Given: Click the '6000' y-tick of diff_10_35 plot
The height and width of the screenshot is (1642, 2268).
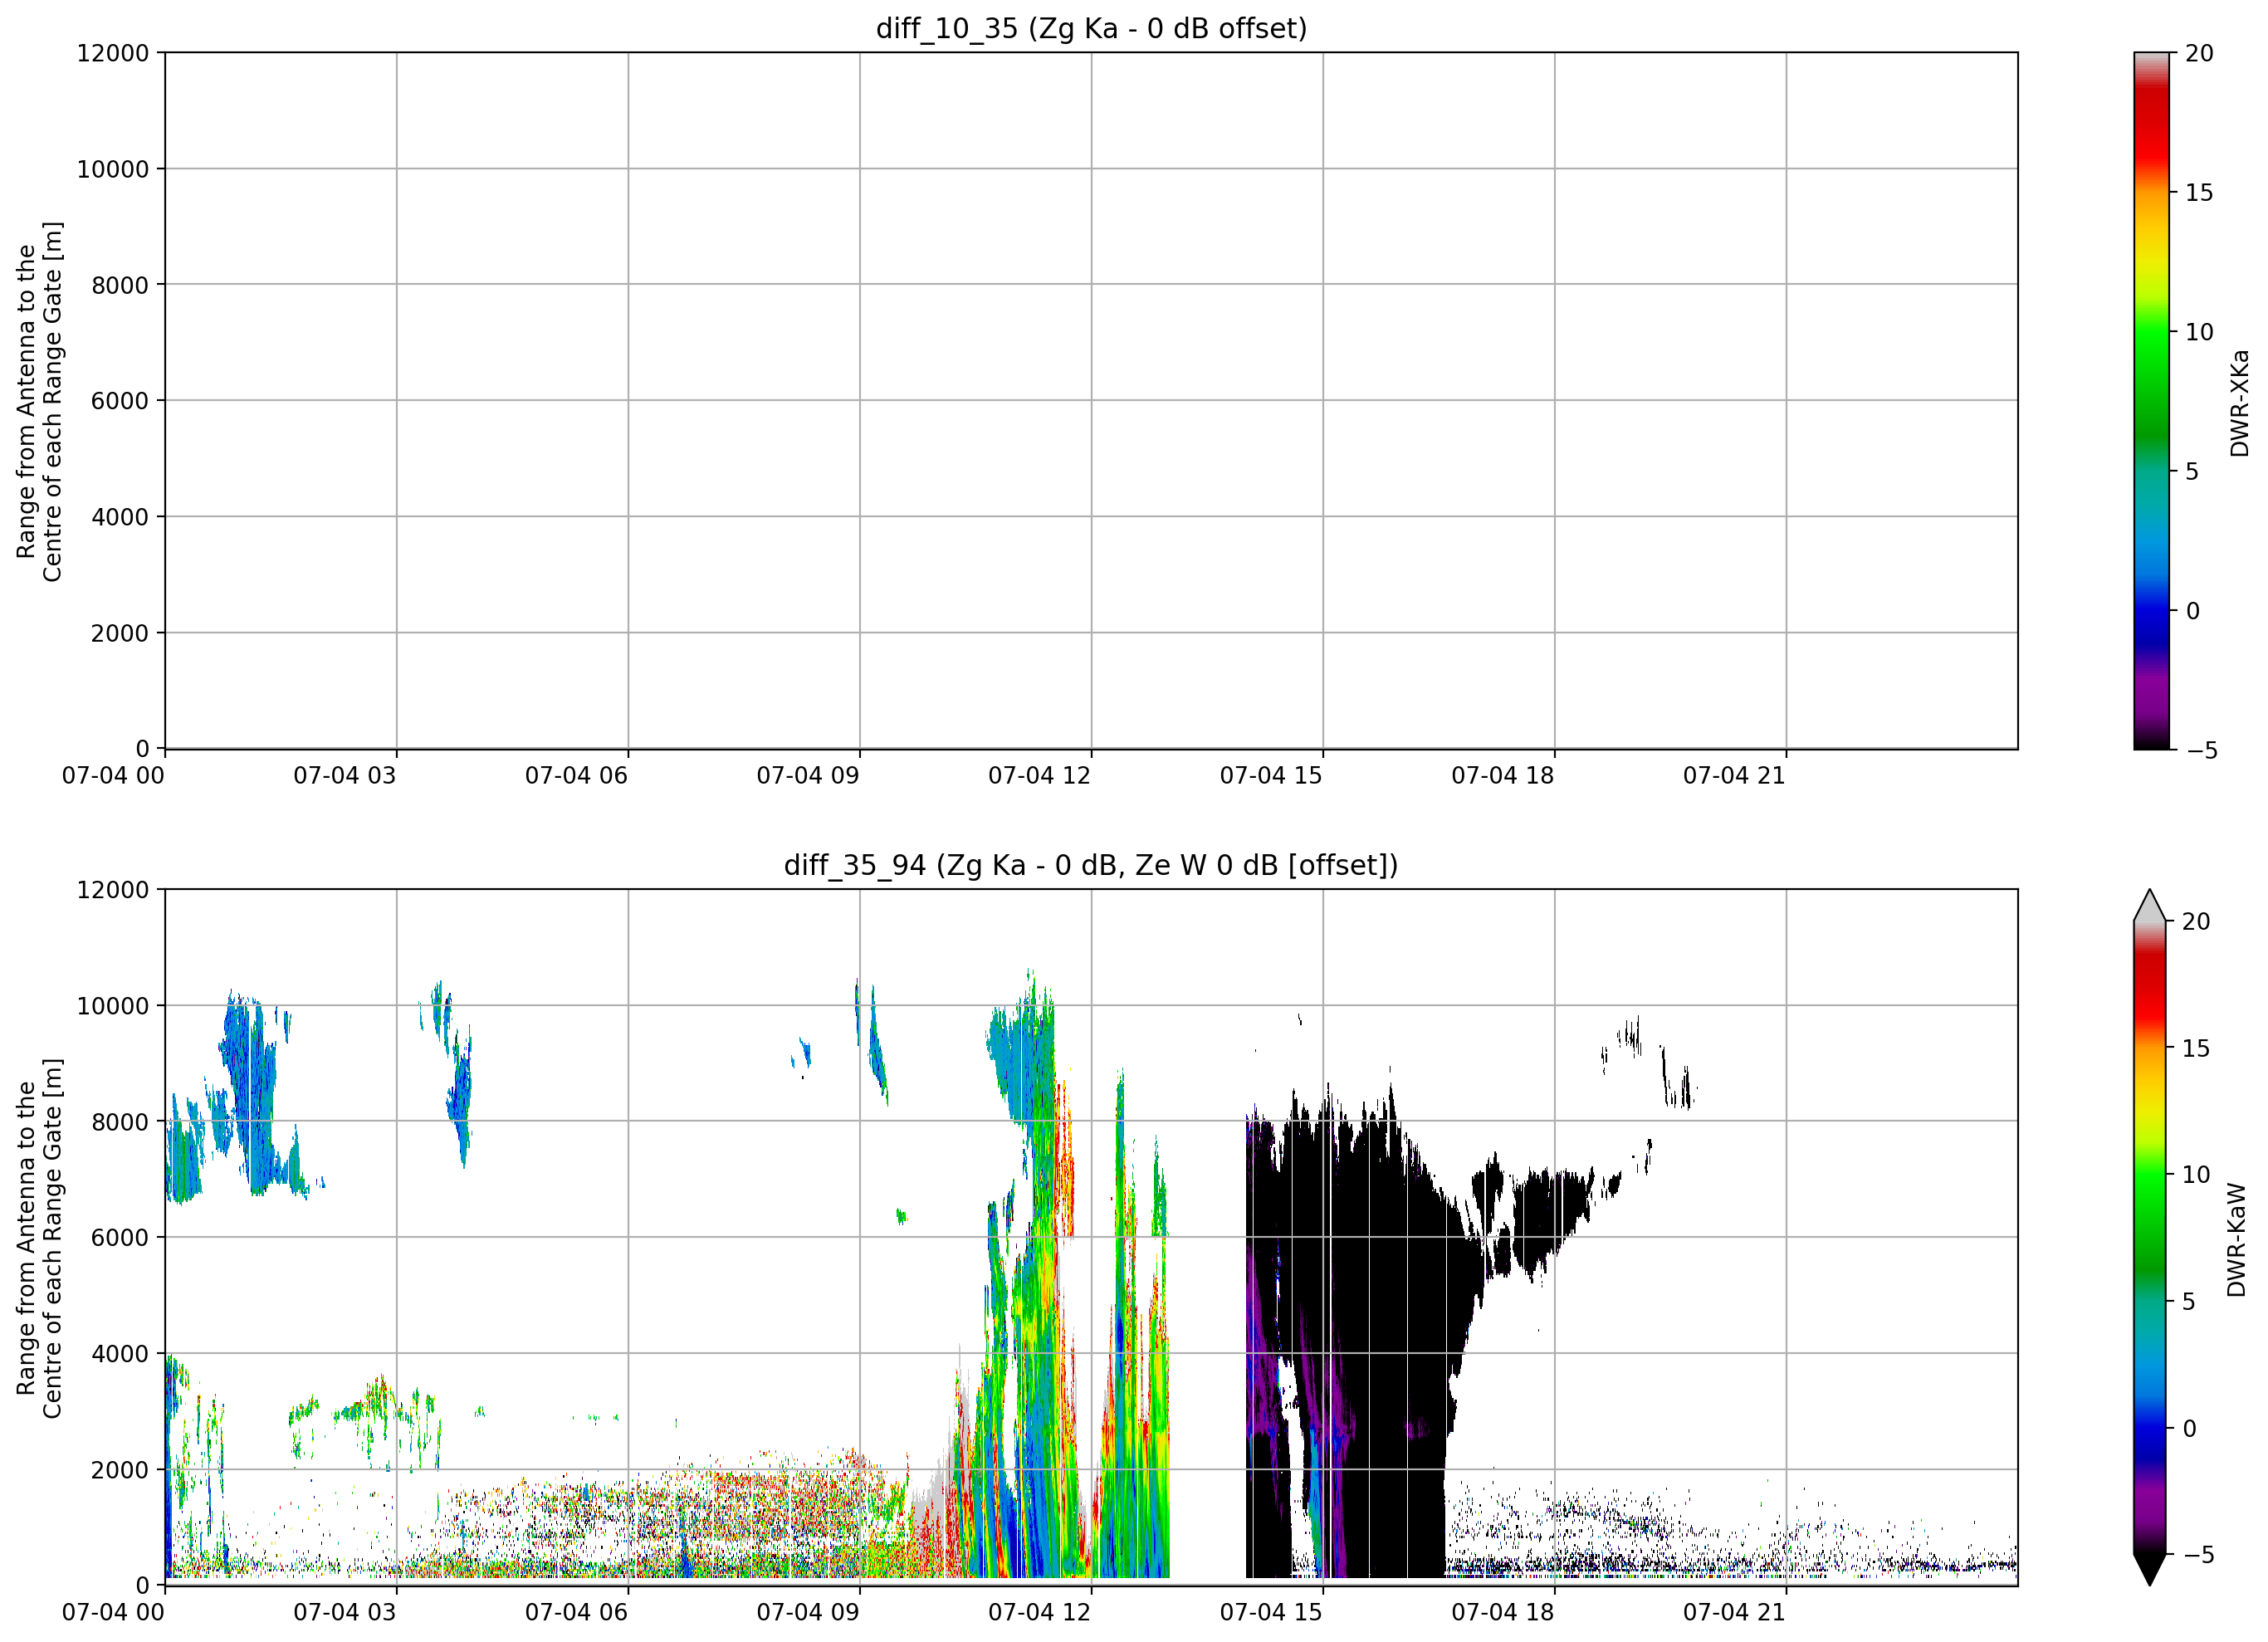Looking at the screenshot, I should (120, 401).
